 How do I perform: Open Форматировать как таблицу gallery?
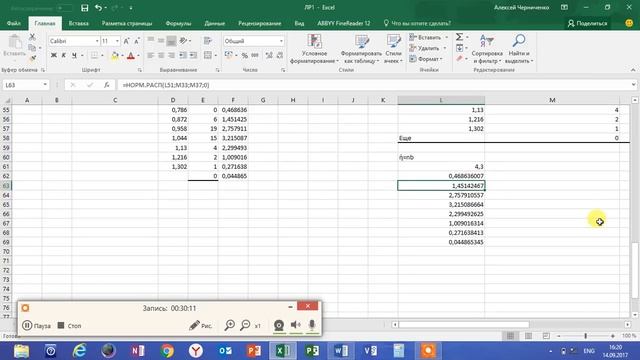click(x=361, y=49)
